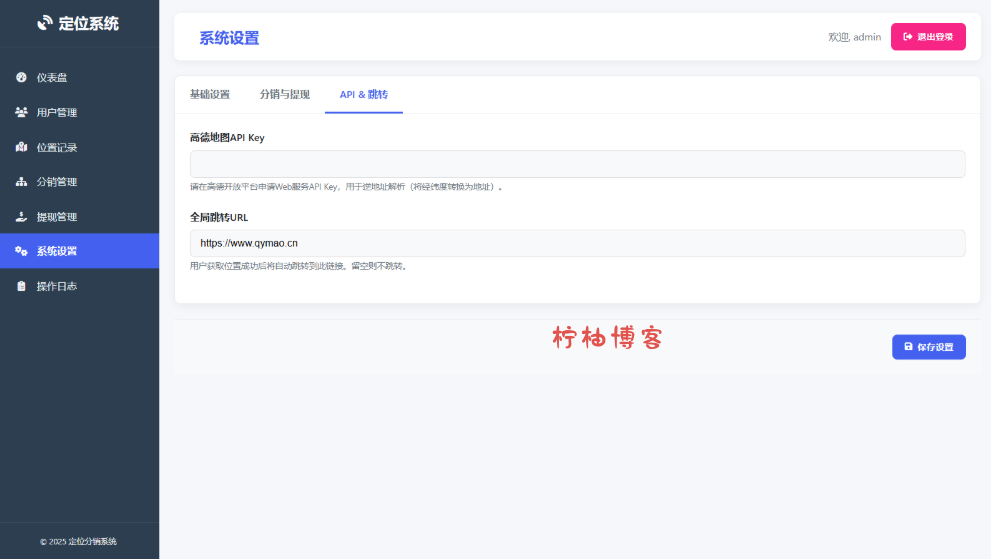The width and height of the screenshot is (991, 559).
Task: Click the 系统设置 page heading
Action: (x=229, y=38)
